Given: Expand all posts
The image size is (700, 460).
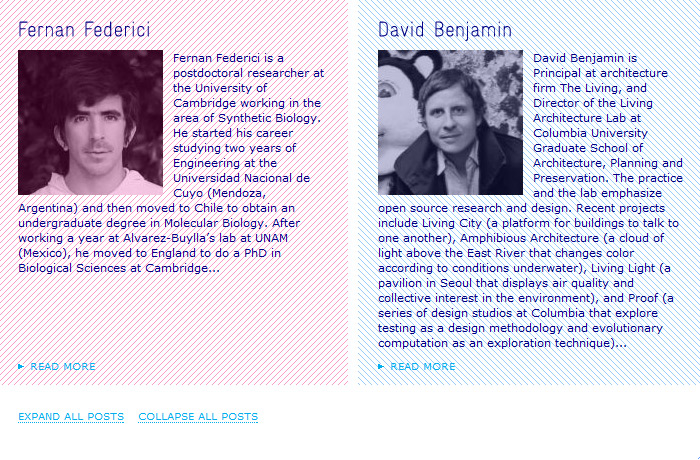Looking at the screenshot, I should tap(71, 417).
